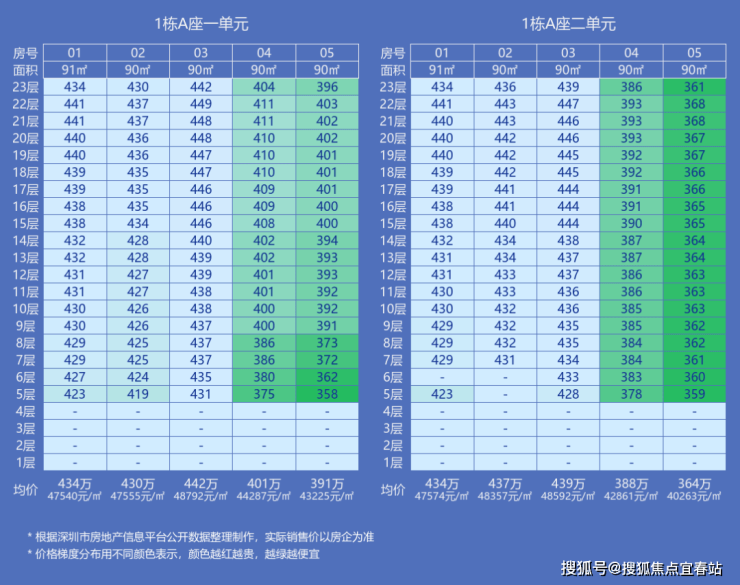The image size is (740, 585).
Task: Select room 05 header in 二单元 table
Action: coord(694,52)
